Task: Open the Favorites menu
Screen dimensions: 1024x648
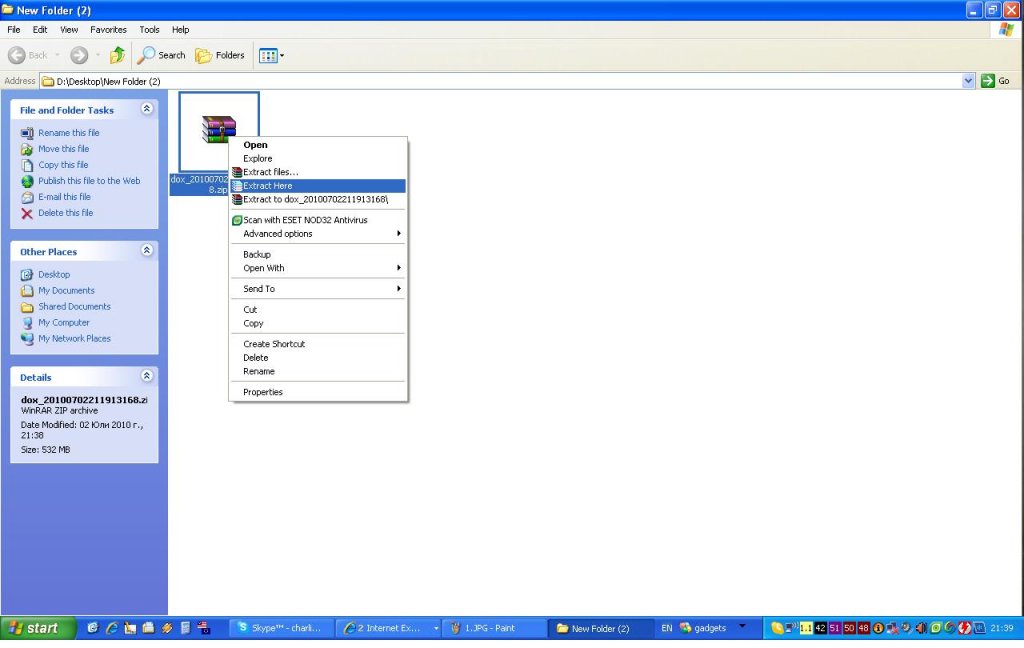Action: tap(108, 29)
